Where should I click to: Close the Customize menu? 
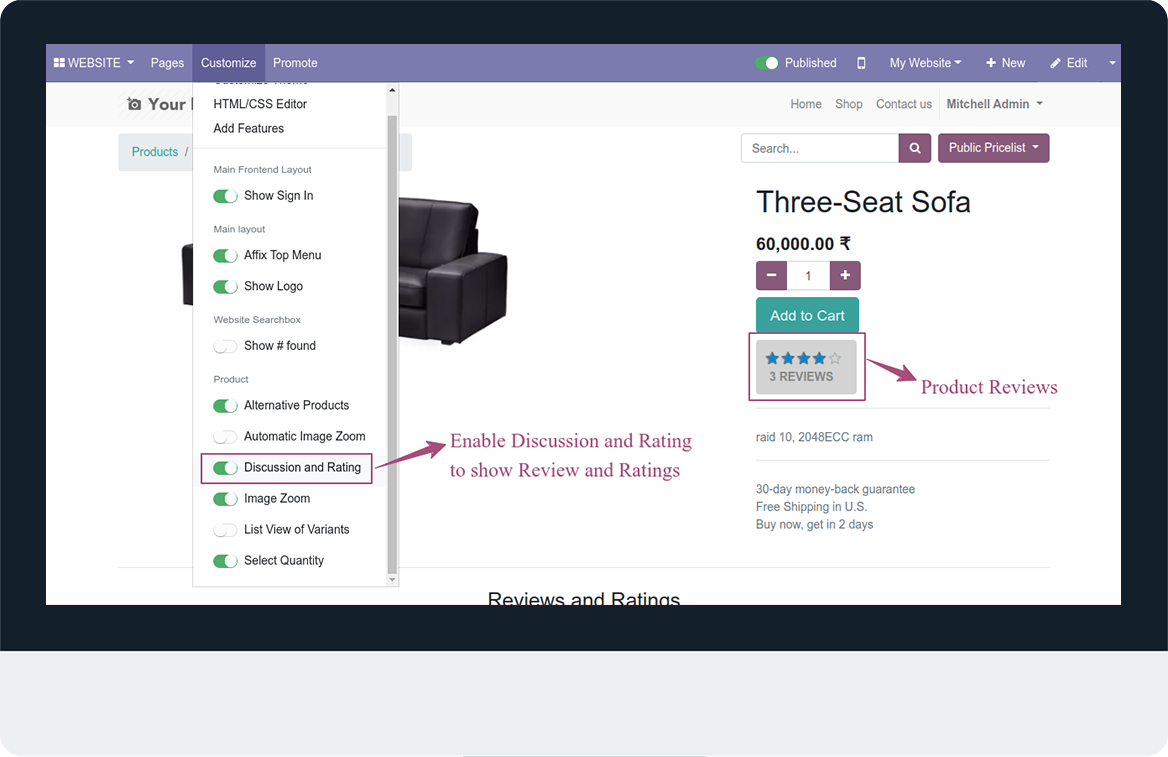tap(228, 63)
